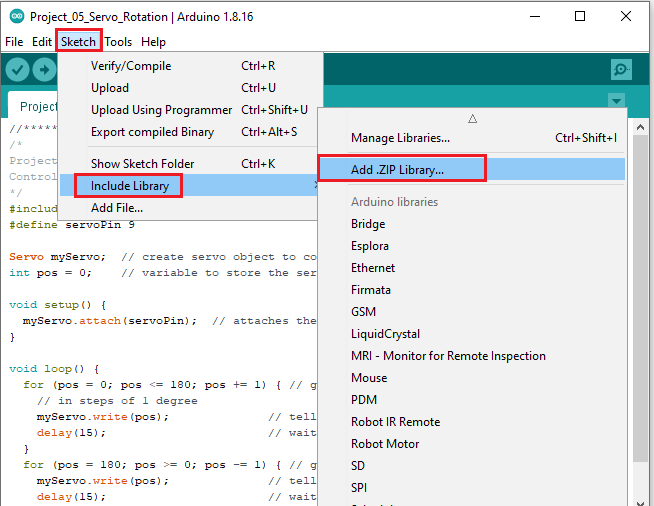The height and width of the screenshot is (506, 654).
Task: Open the Serial Monitor magnifier icon
Action: (x=621, y=69)
